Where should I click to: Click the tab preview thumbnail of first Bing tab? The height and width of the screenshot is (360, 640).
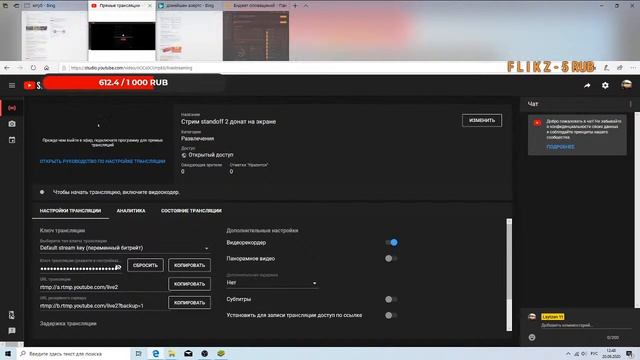[54, 36]
